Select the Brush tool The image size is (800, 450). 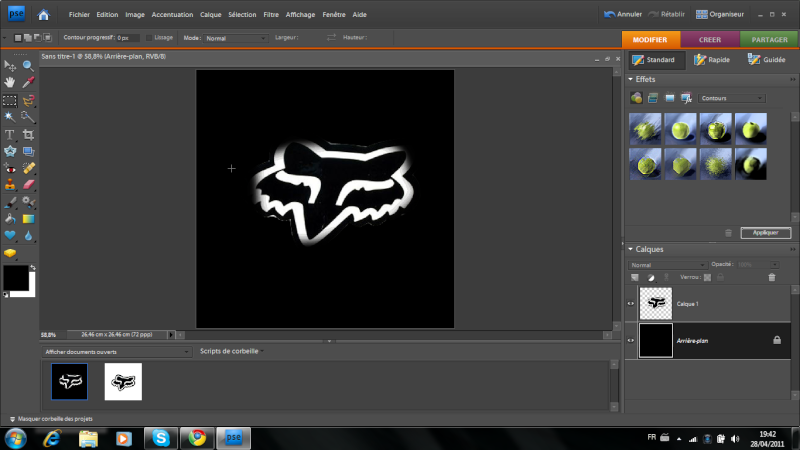pos(10,203)
